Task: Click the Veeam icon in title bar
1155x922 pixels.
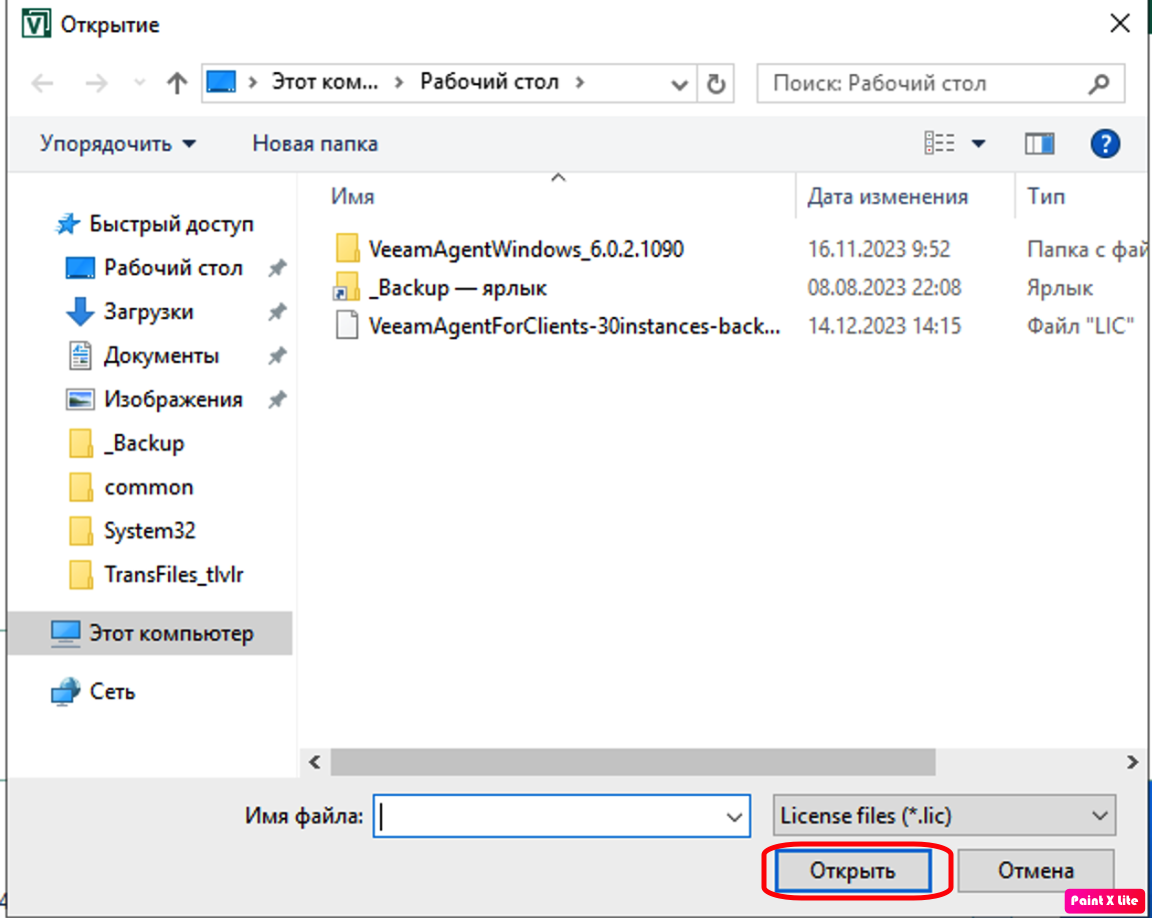Action: pos(35,24)
